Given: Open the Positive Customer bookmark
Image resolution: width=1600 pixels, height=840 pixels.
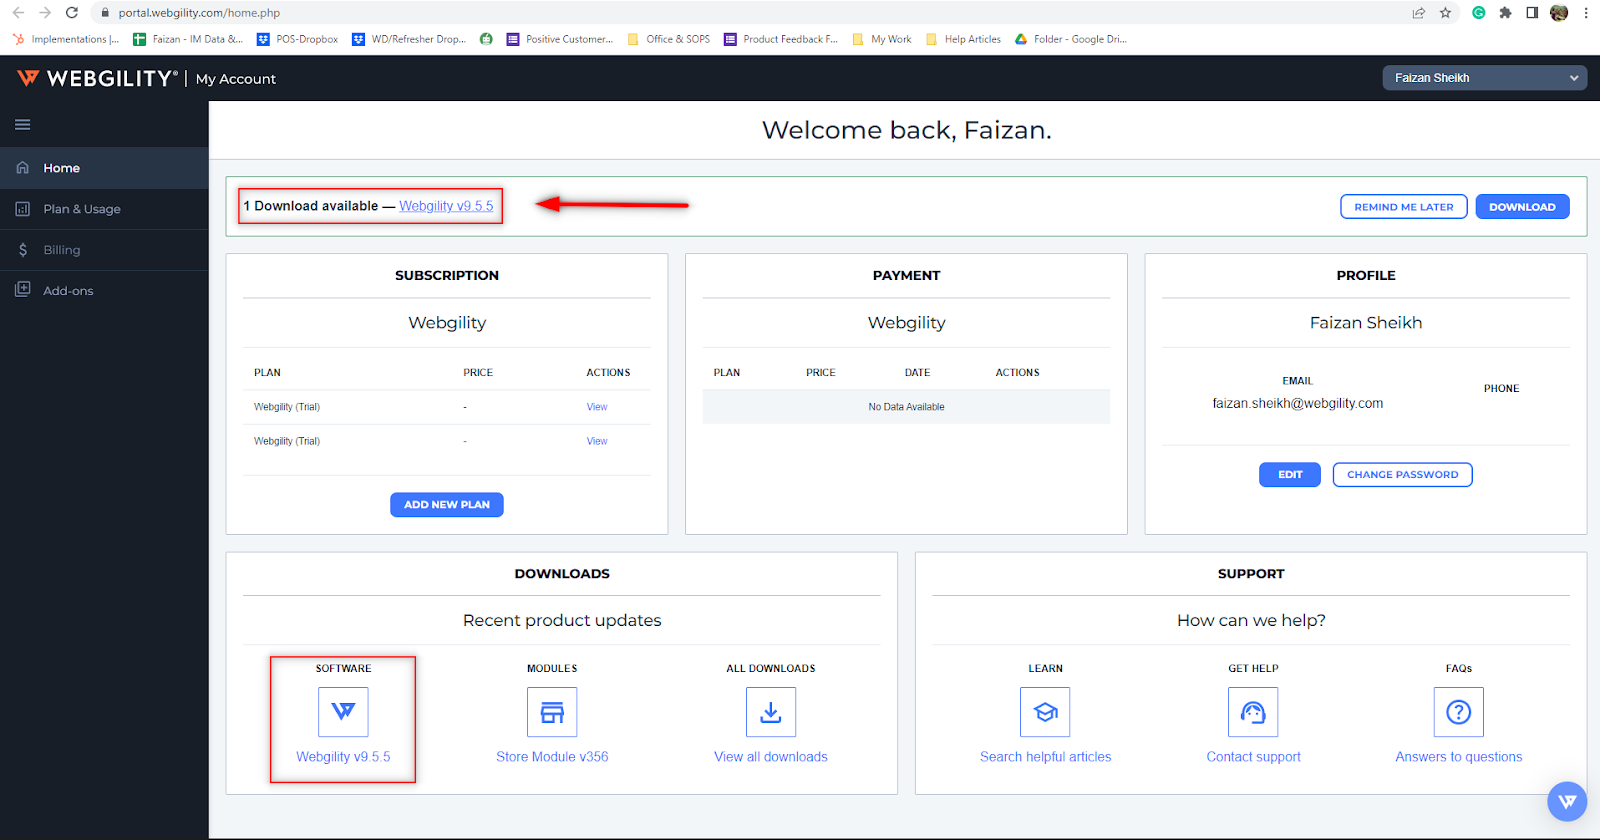Looking at the screenshot, I should [x=560, y=39].
